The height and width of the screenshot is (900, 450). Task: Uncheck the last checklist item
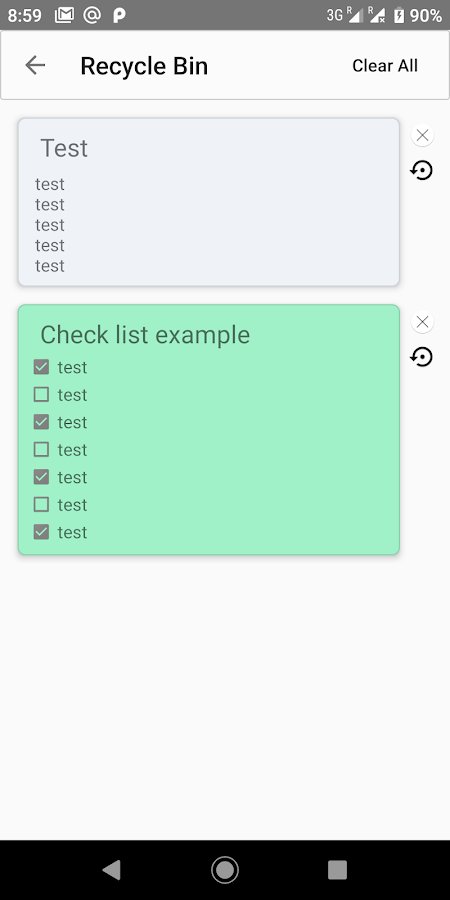tap(41, 532)
